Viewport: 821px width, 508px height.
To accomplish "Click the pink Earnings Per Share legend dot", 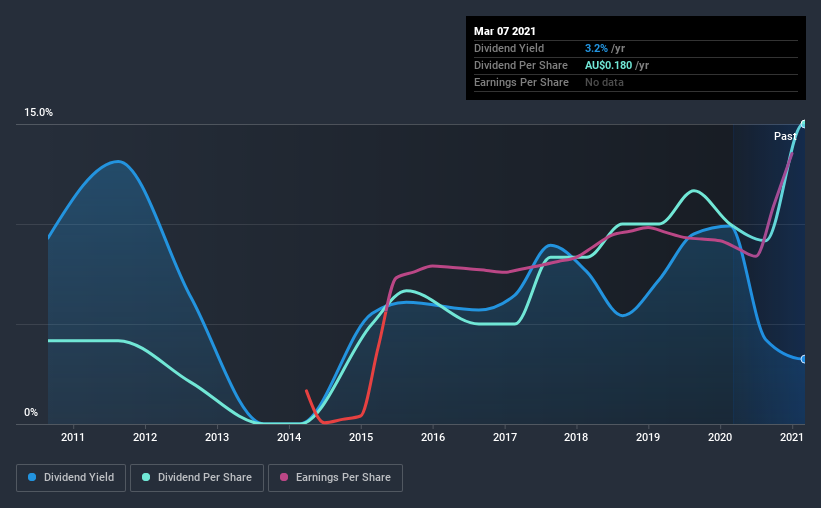I will tap(284, 477).
